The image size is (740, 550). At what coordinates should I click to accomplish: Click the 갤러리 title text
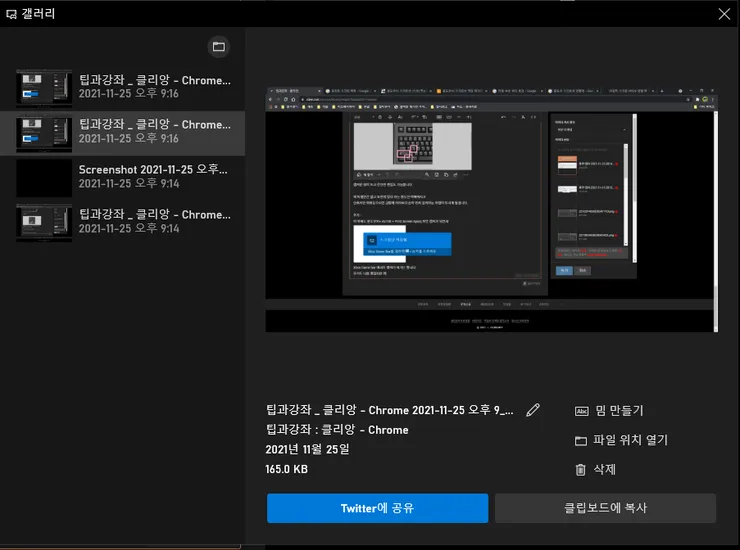coord(38,14)
